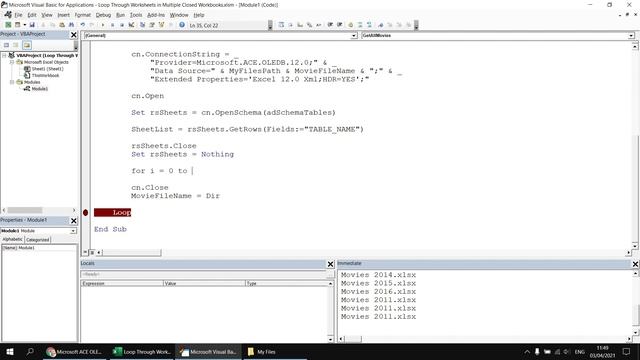Click Movies 2014.xlsx in Immediate window
The height and width of the screenshot is (360, 640).
click(378, 275)
